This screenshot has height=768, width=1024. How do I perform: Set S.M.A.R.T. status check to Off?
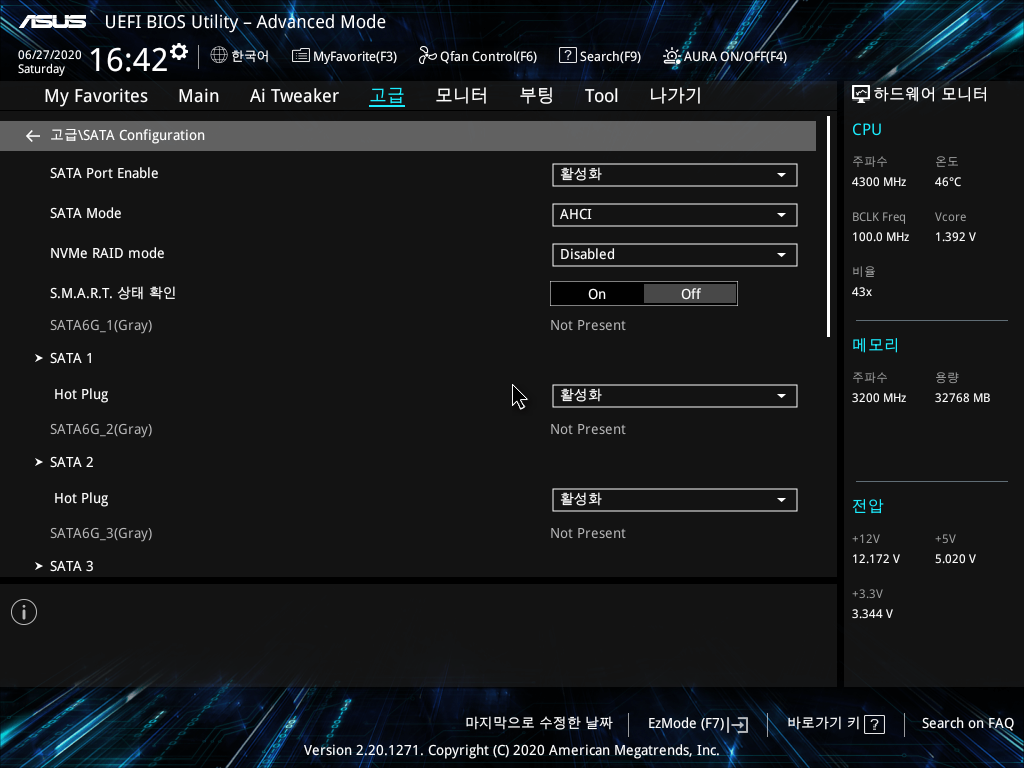point(690,294)
